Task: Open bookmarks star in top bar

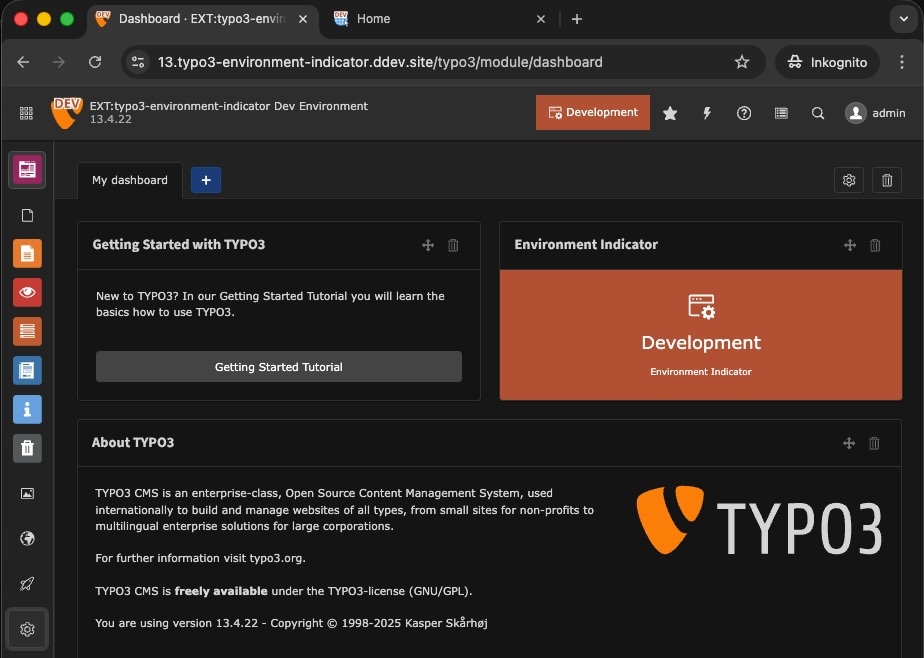Action: [x=670, y=113]
